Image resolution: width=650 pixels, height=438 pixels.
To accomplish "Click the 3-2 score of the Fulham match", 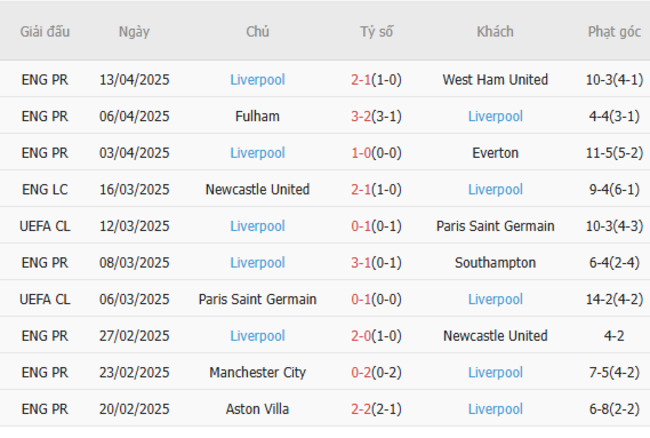I will [361, 116].
